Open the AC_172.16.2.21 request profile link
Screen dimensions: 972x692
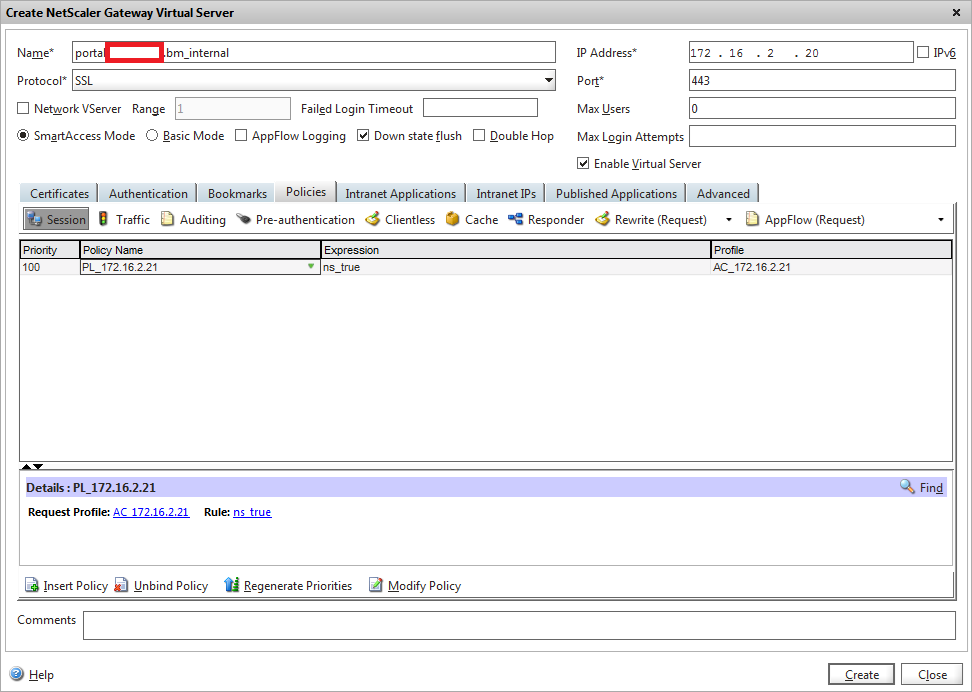[x=151, y=512]
